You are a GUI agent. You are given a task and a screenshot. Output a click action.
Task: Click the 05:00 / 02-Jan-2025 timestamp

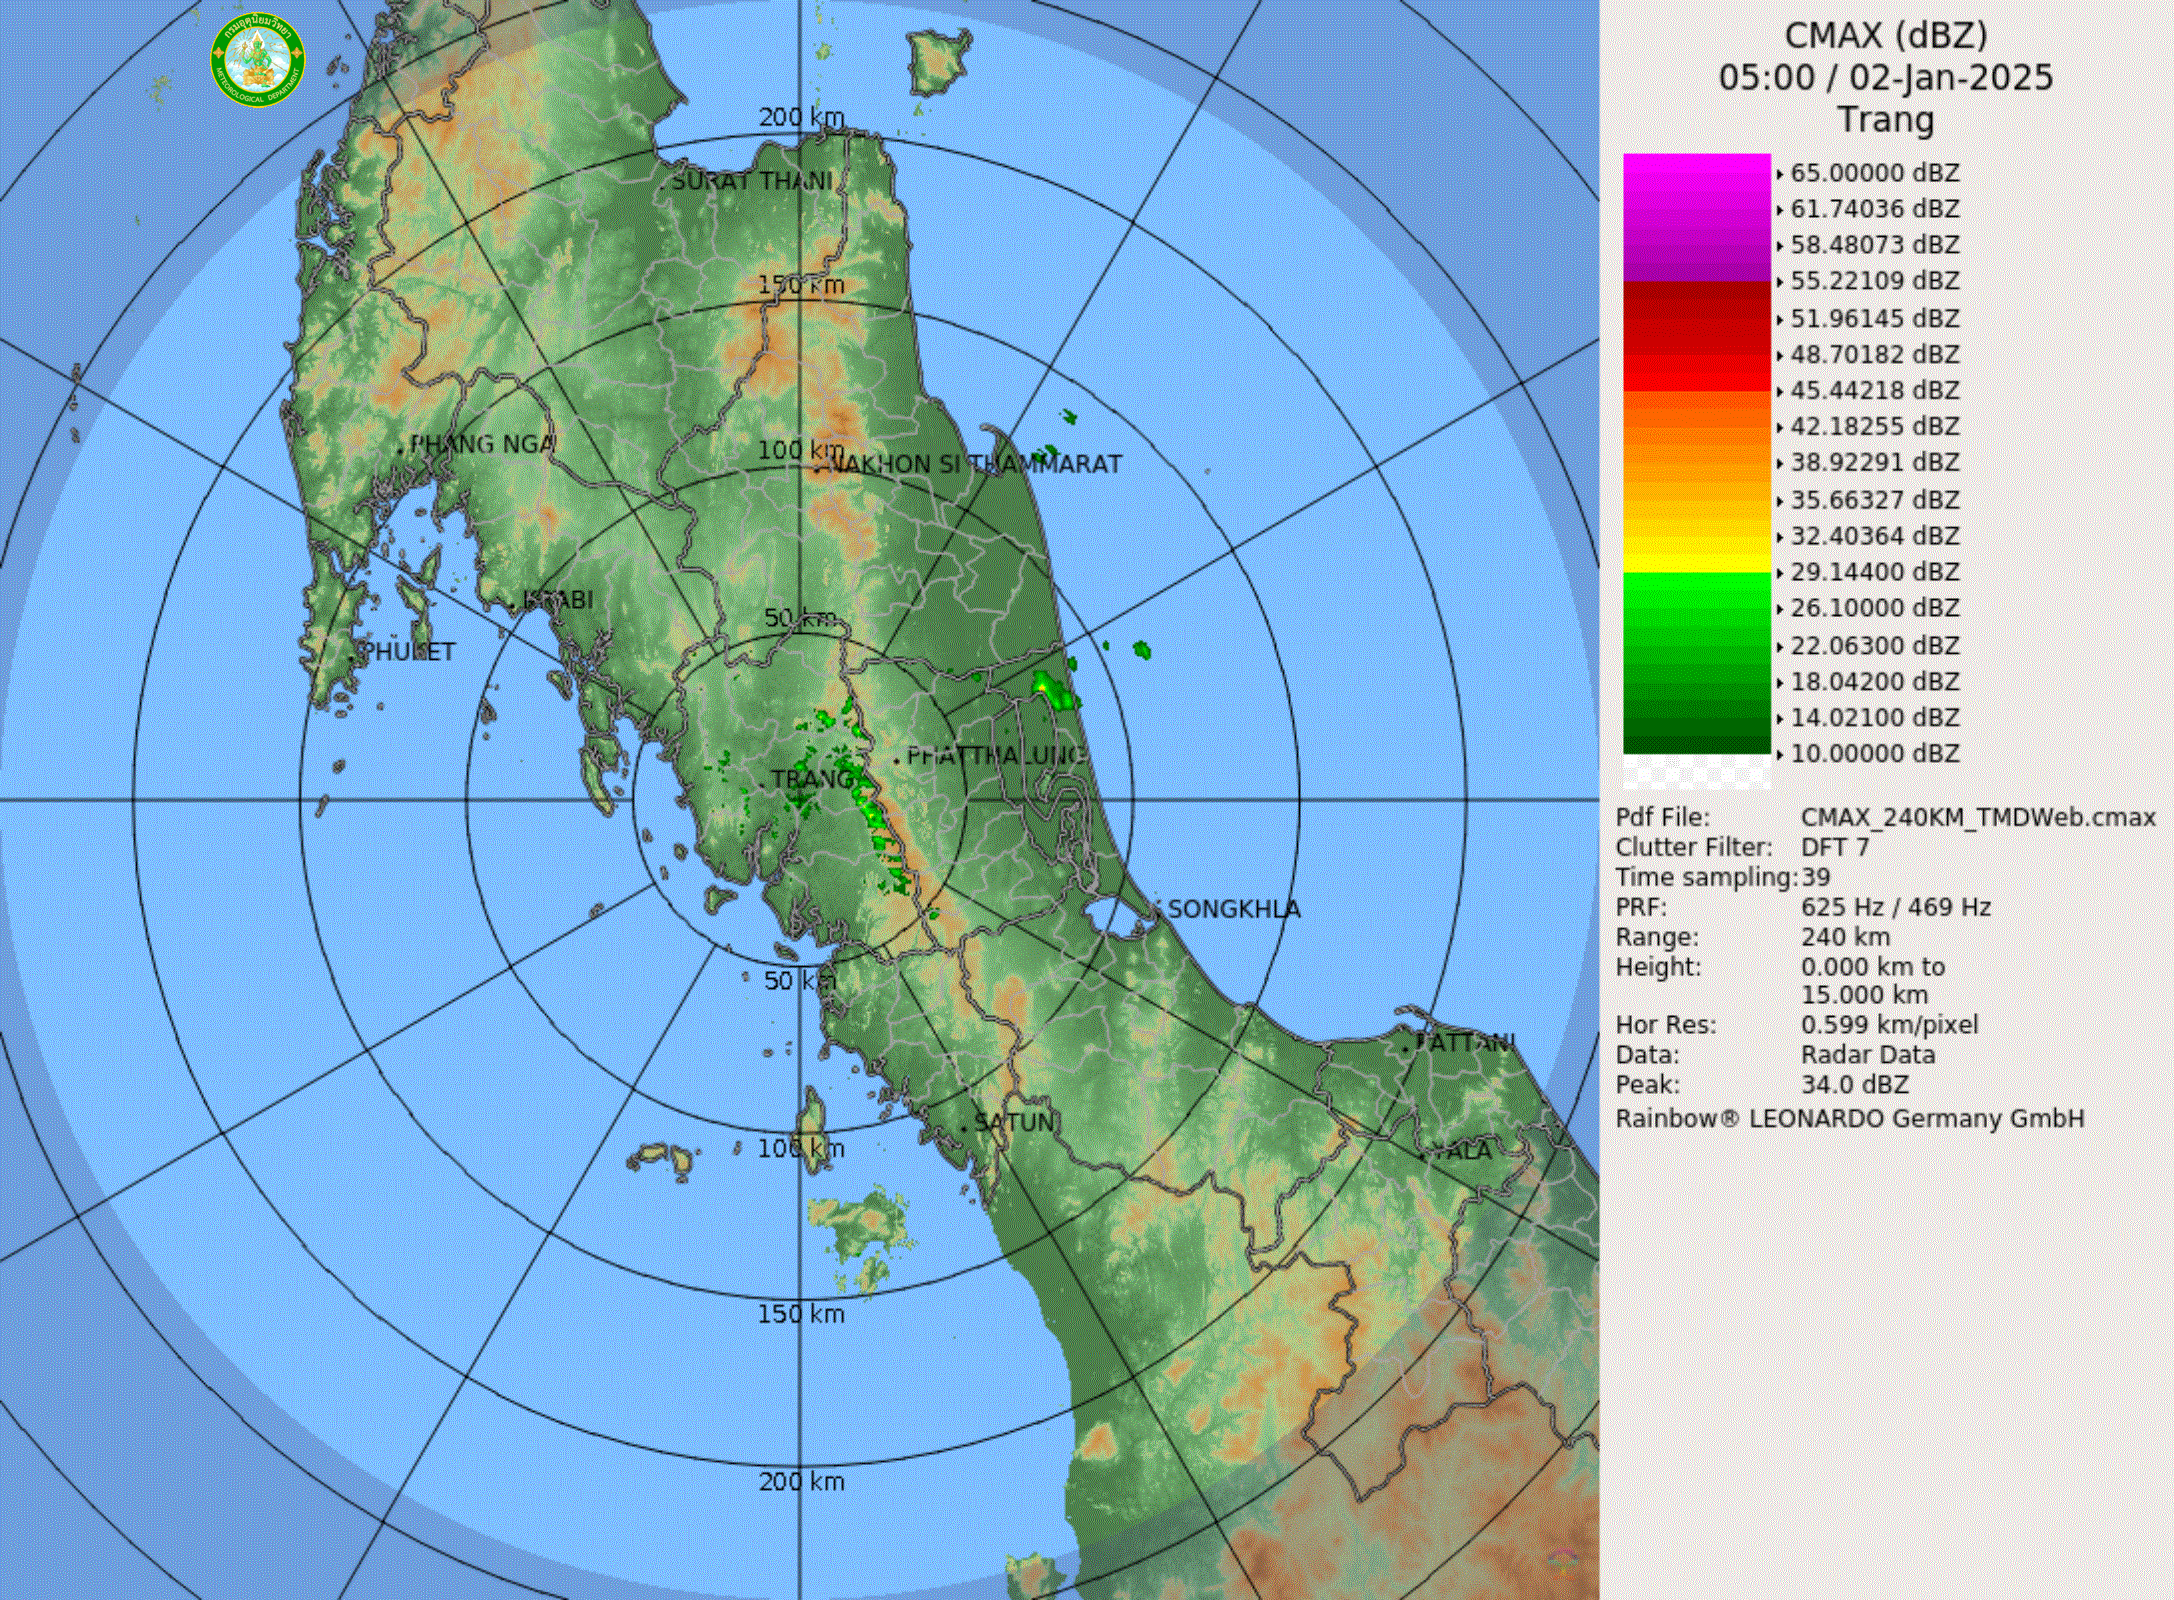pos(1886,77)
